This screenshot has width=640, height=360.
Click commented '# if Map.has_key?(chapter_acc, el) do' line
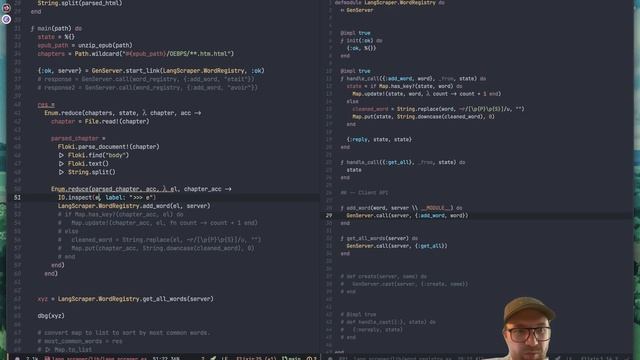tap(120, 214)
